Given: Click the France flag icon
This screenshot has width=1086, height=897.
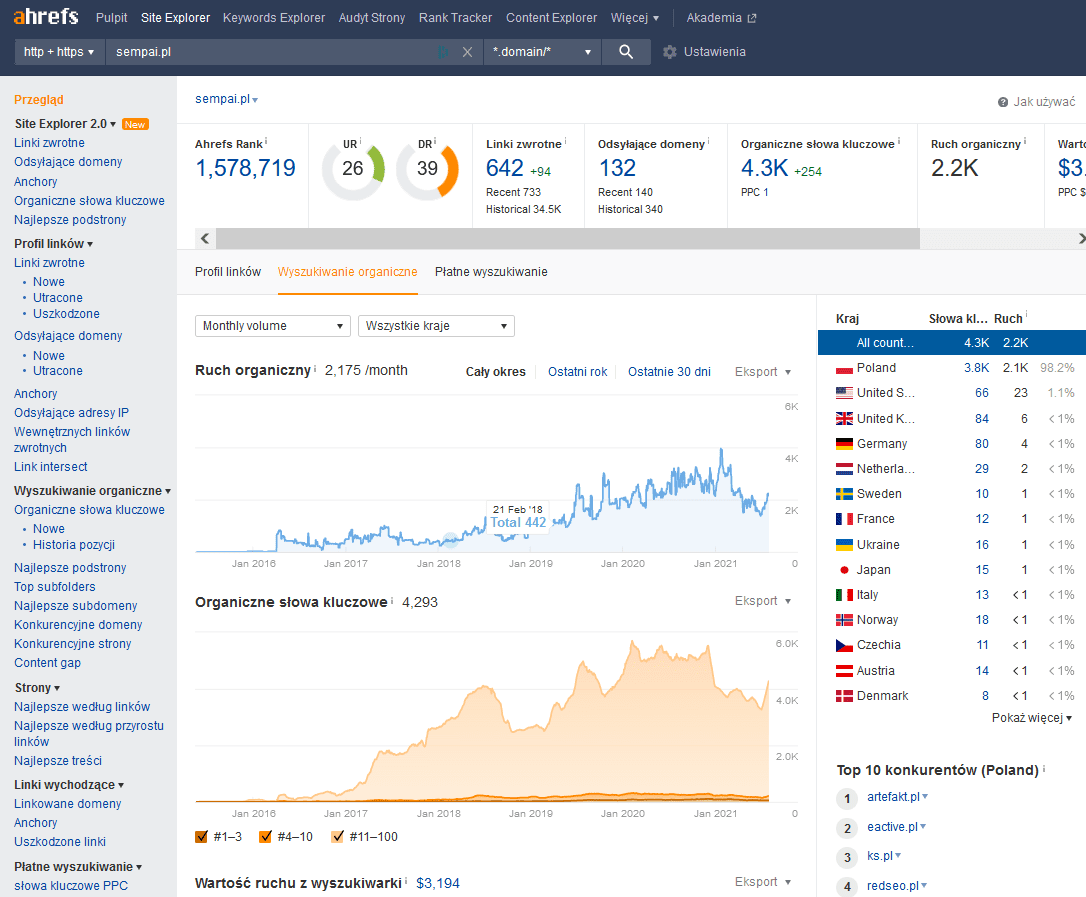Looking at the screenshot, I should pos(844,519).
